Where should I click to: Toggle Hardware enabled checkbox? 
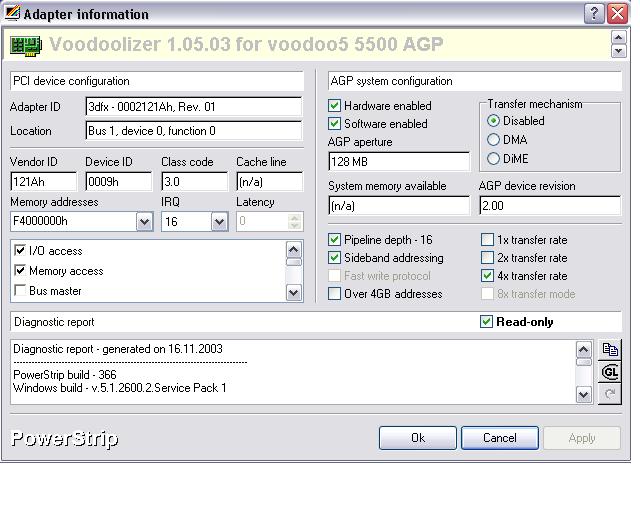pyautogui.click(x=334, y=106)
